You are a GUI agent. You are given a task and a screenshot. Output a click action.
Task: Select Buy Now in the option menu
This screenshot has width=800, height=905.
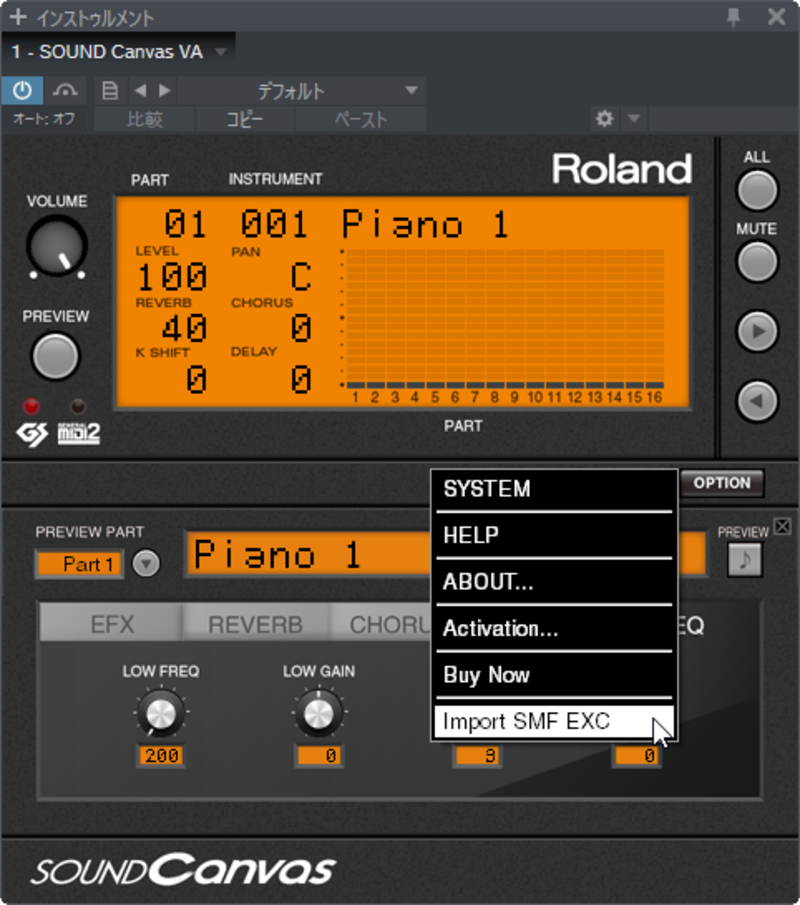[x=554, y=675]
